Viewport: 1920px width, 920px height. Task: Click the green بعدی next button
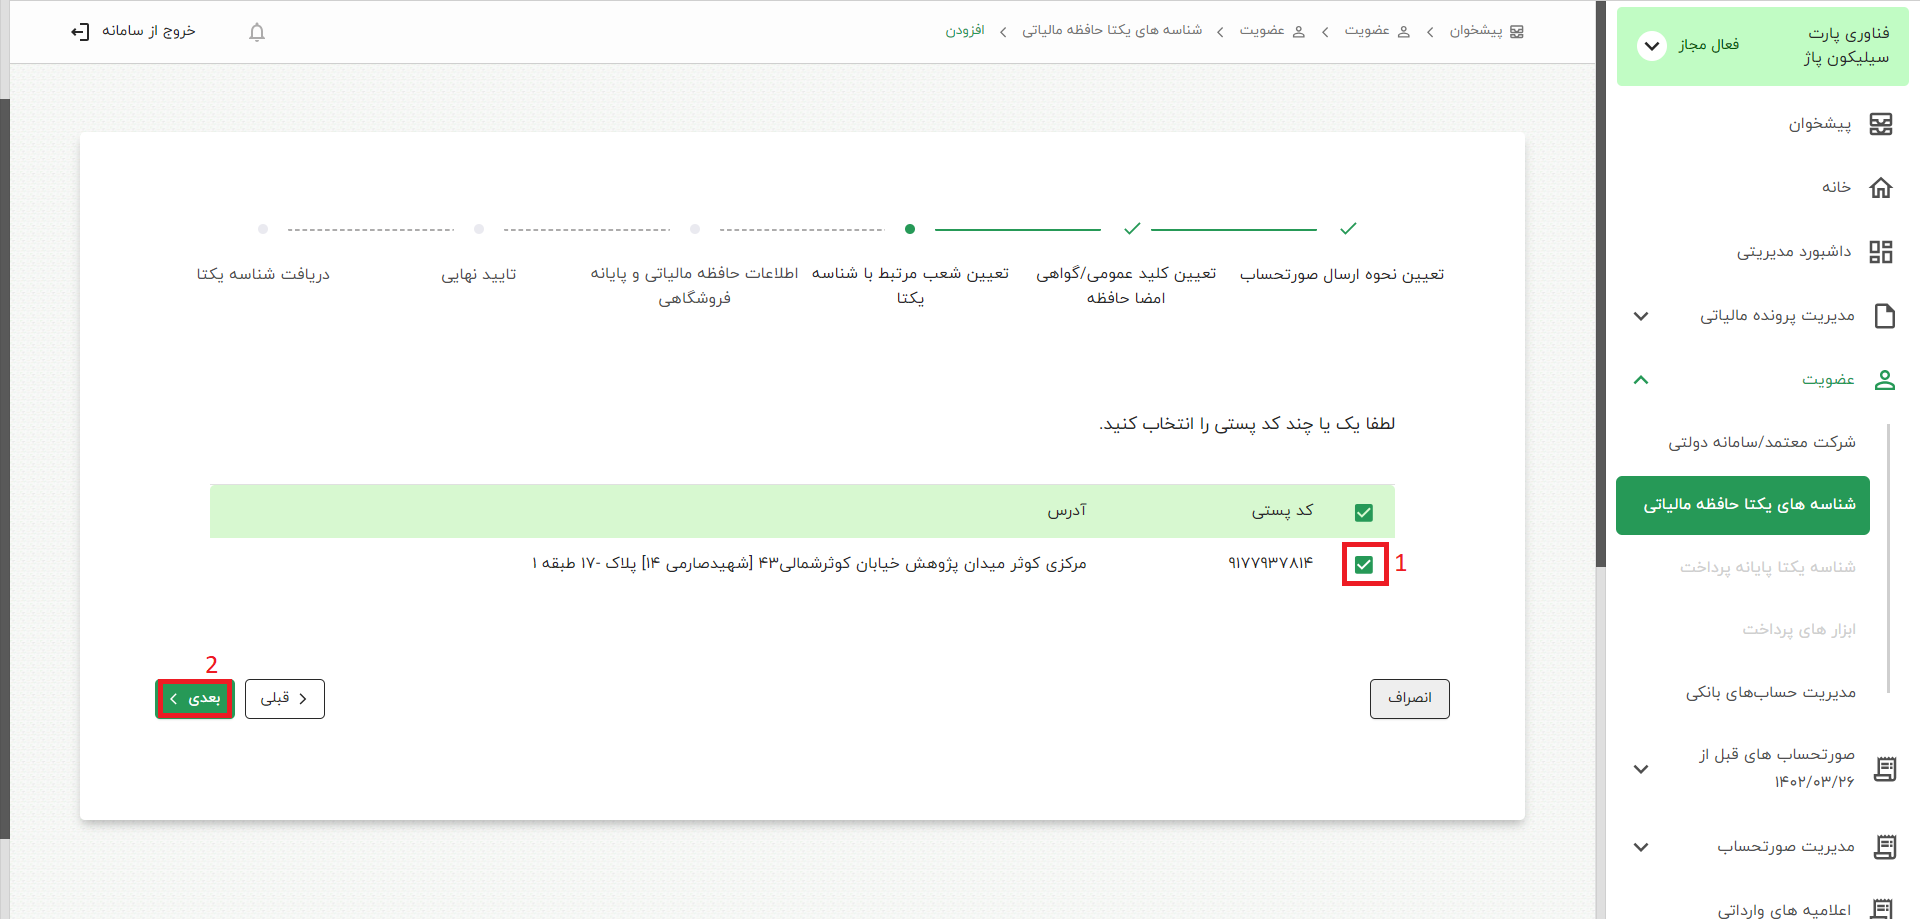coord(195,699)
